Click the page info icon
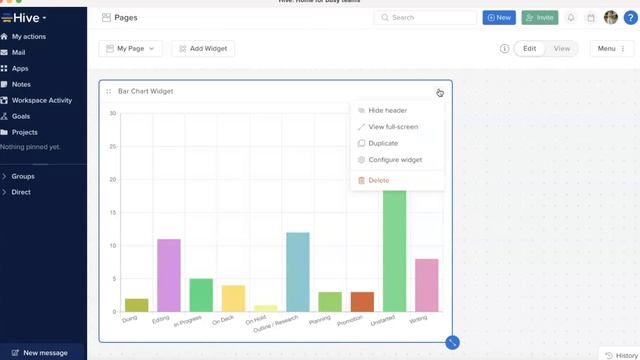 [504, 49]
